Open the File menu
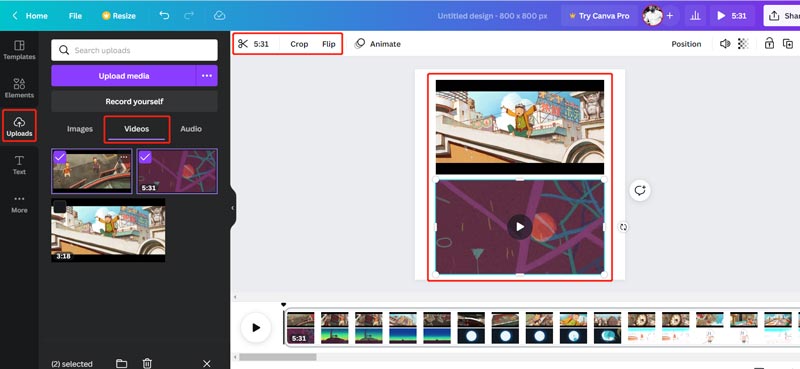This screenshot has height=369, width=800. coord(76,16)
